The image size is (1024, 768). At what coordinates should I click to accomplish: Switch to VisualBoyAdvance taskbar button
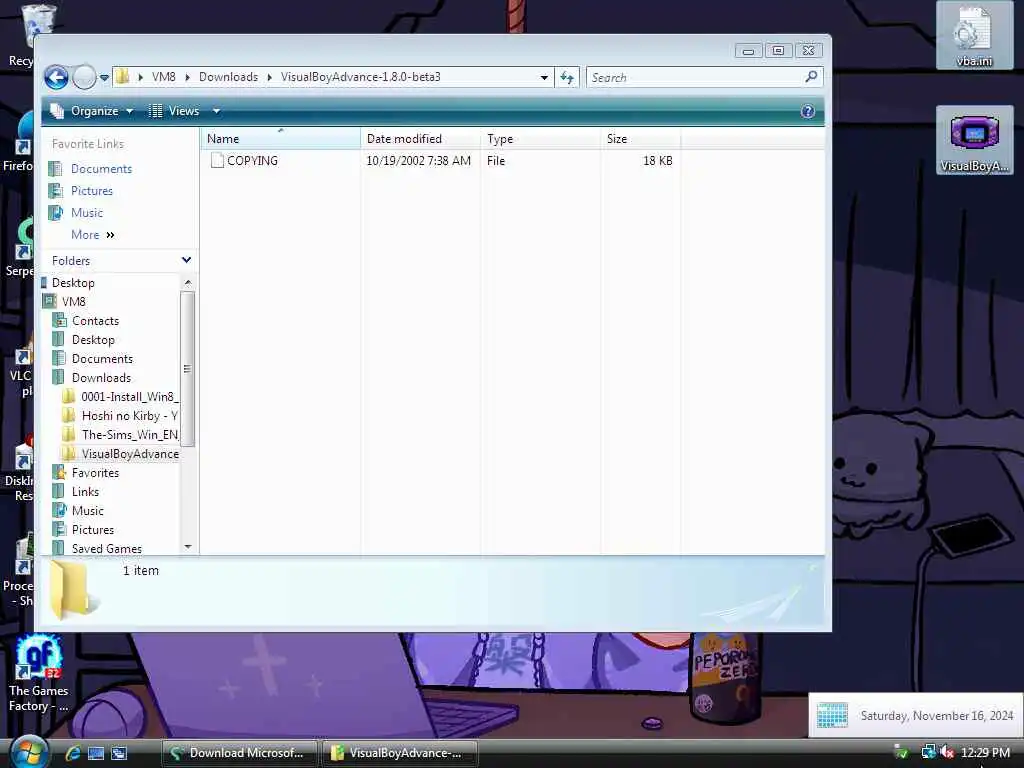400,753
